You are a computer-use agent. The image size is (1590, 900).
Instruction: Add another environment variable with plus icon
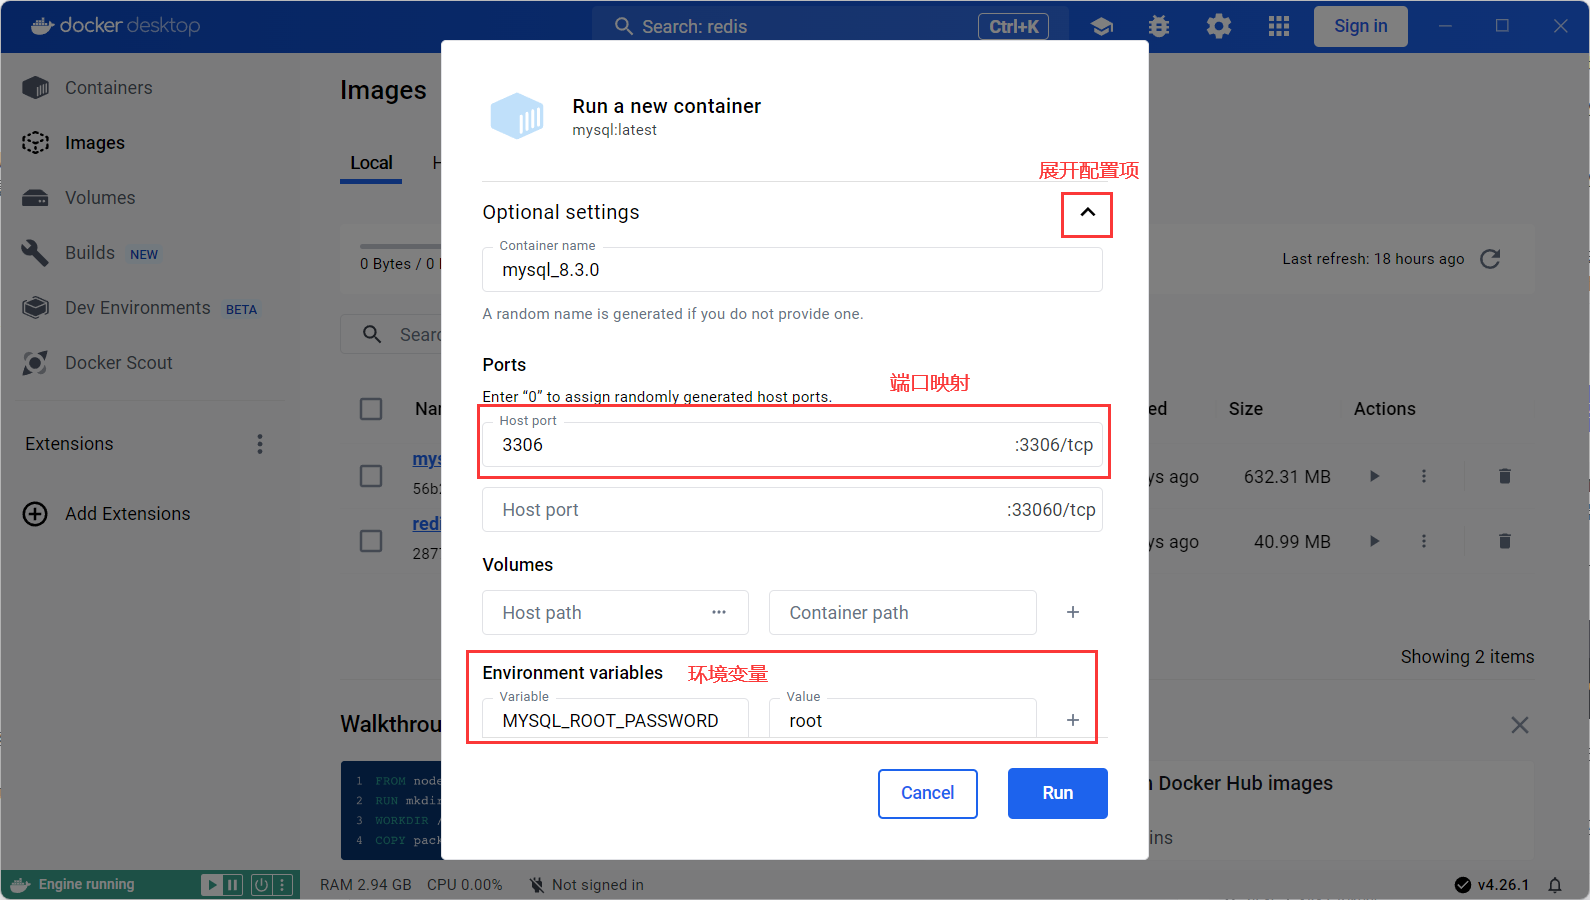[1073, 720]
